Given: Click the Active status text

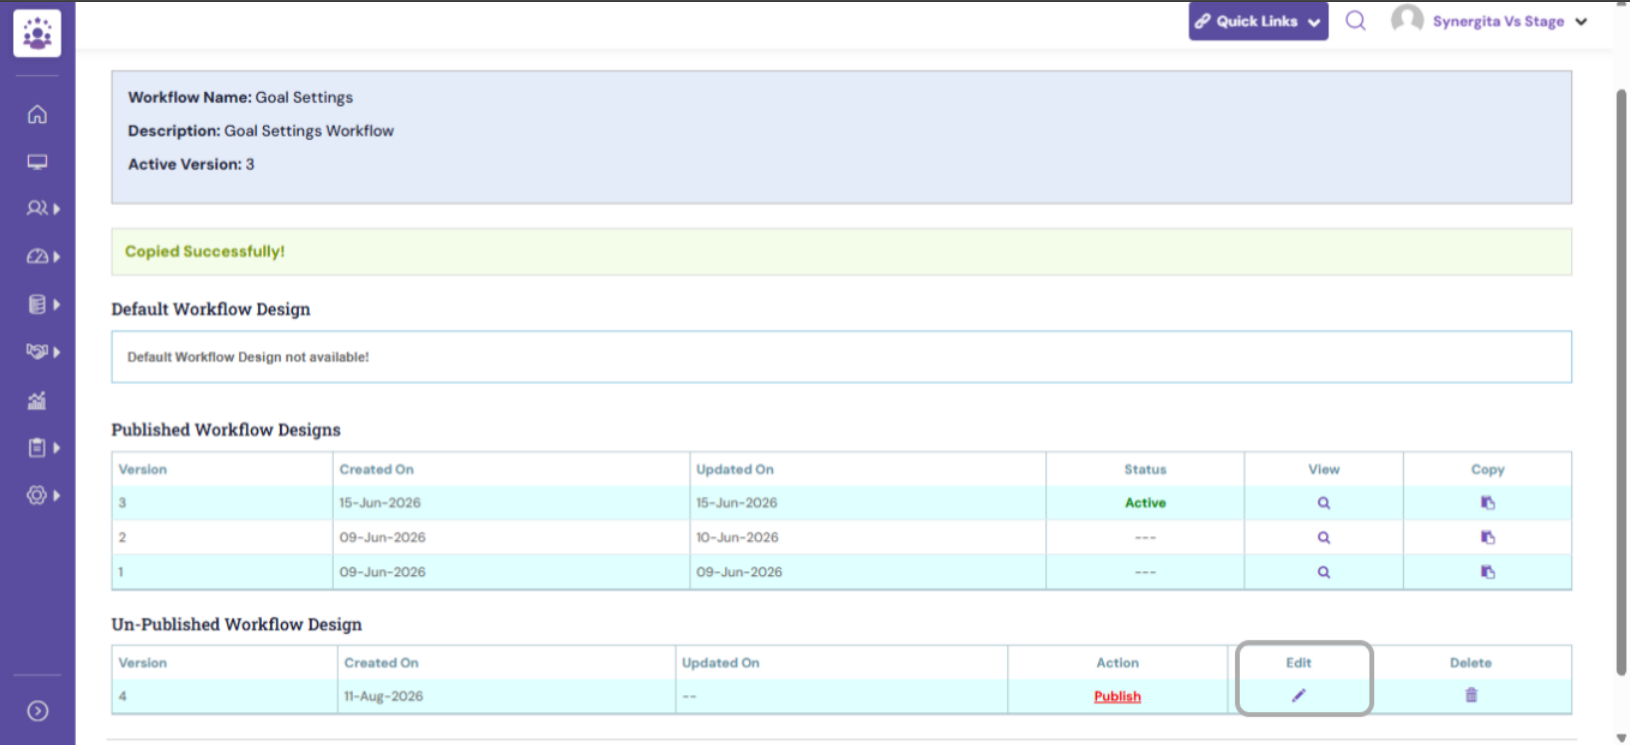Looking at the screenshot, I should pyautogui.click(x=1145, y=503).
